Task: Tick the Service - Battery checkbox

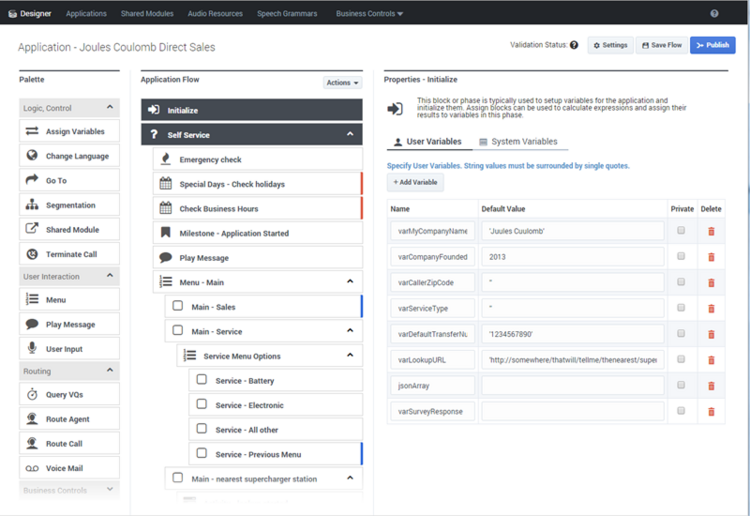Action: [202, 380]
